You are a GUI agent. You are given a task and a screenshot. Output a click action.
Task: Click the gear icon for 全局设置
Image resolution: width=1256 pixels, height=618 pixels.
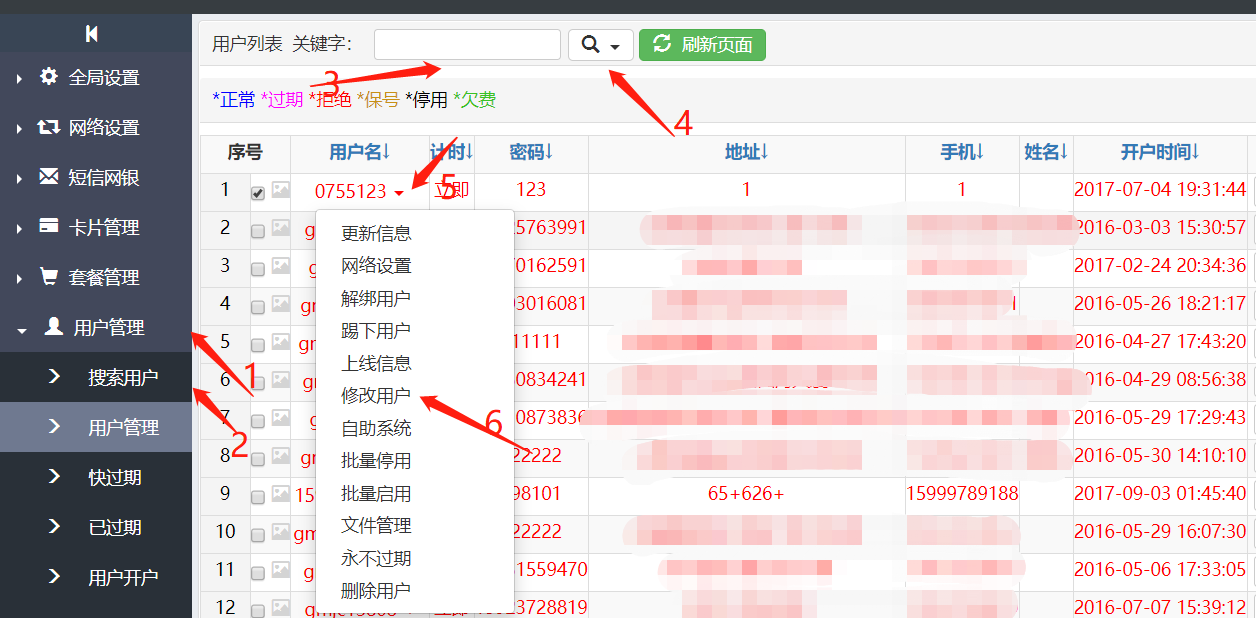[x=48, y=76]
